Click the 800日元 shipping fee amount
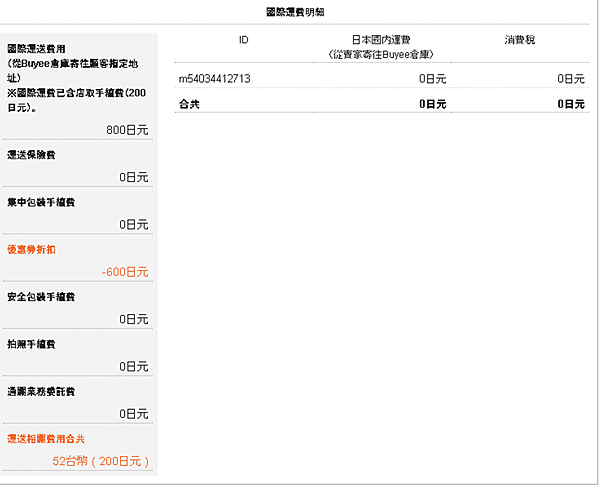 click(127, 130)
